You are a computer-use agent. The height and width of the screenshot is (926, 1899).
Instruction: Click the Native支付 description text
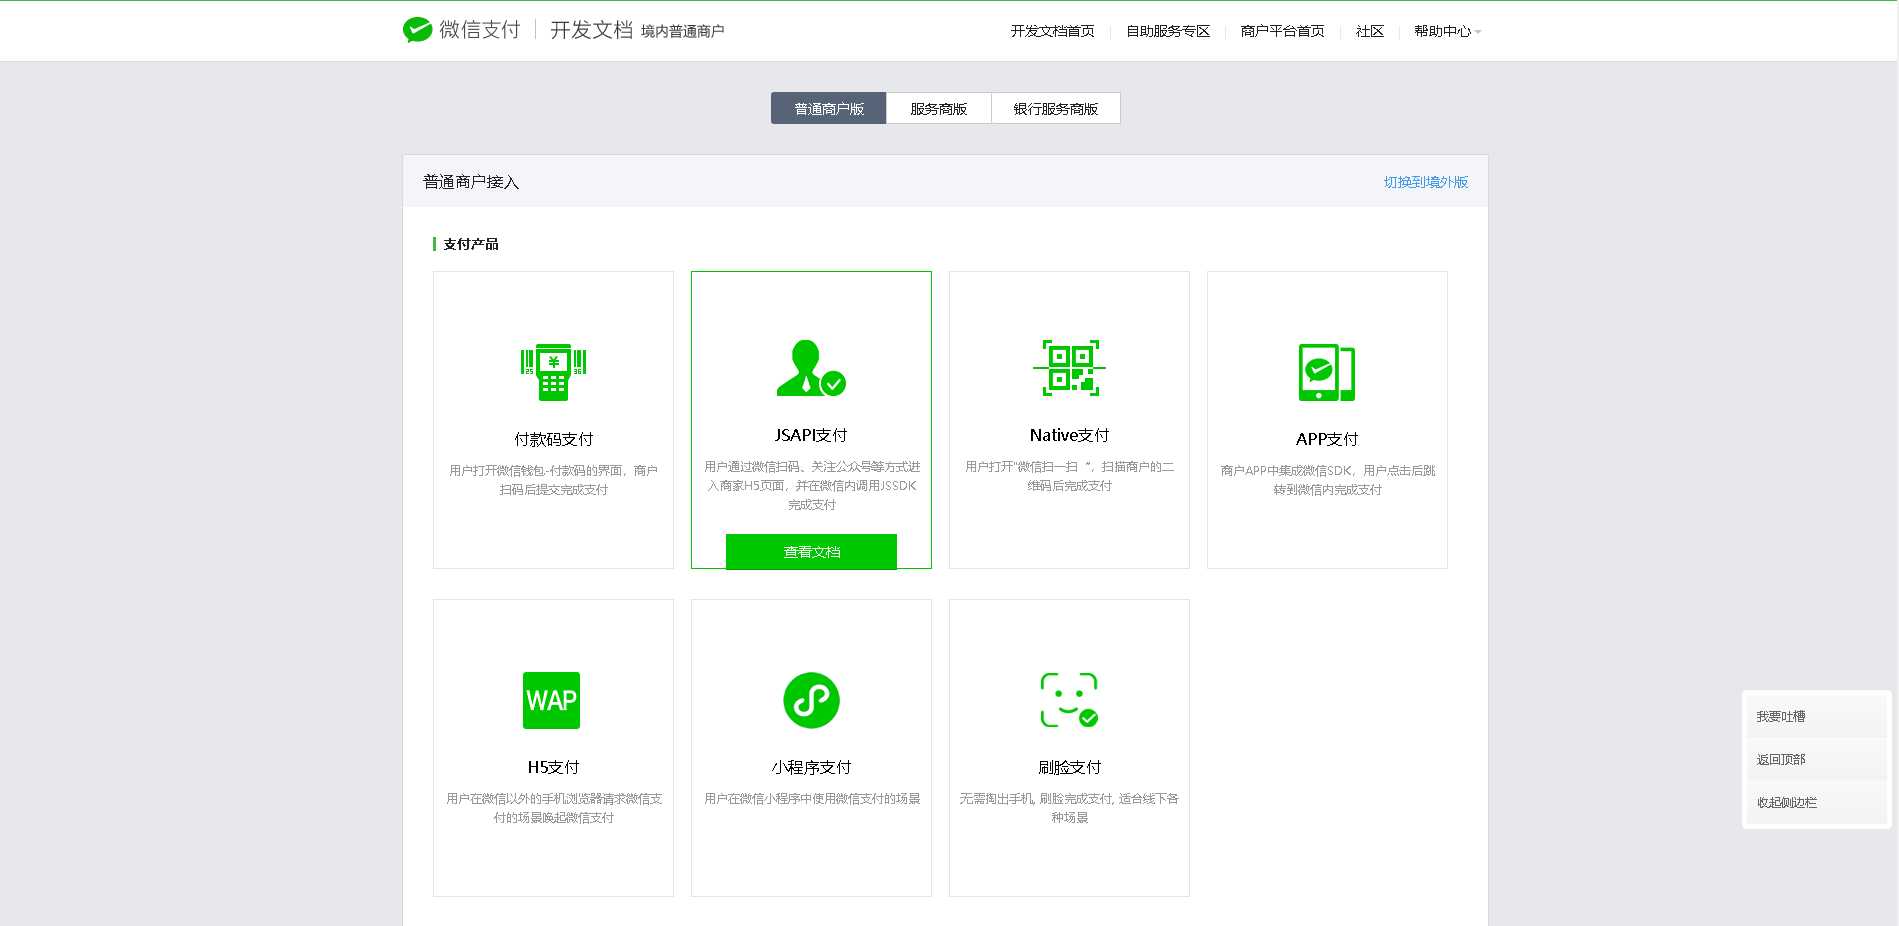tap(1069, 476)
